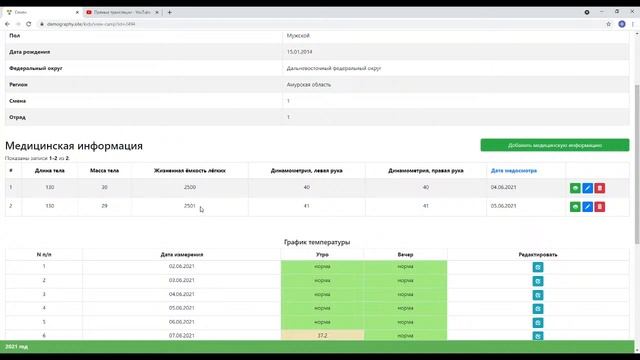Click the Утро column header

click(x=322, y=254)
